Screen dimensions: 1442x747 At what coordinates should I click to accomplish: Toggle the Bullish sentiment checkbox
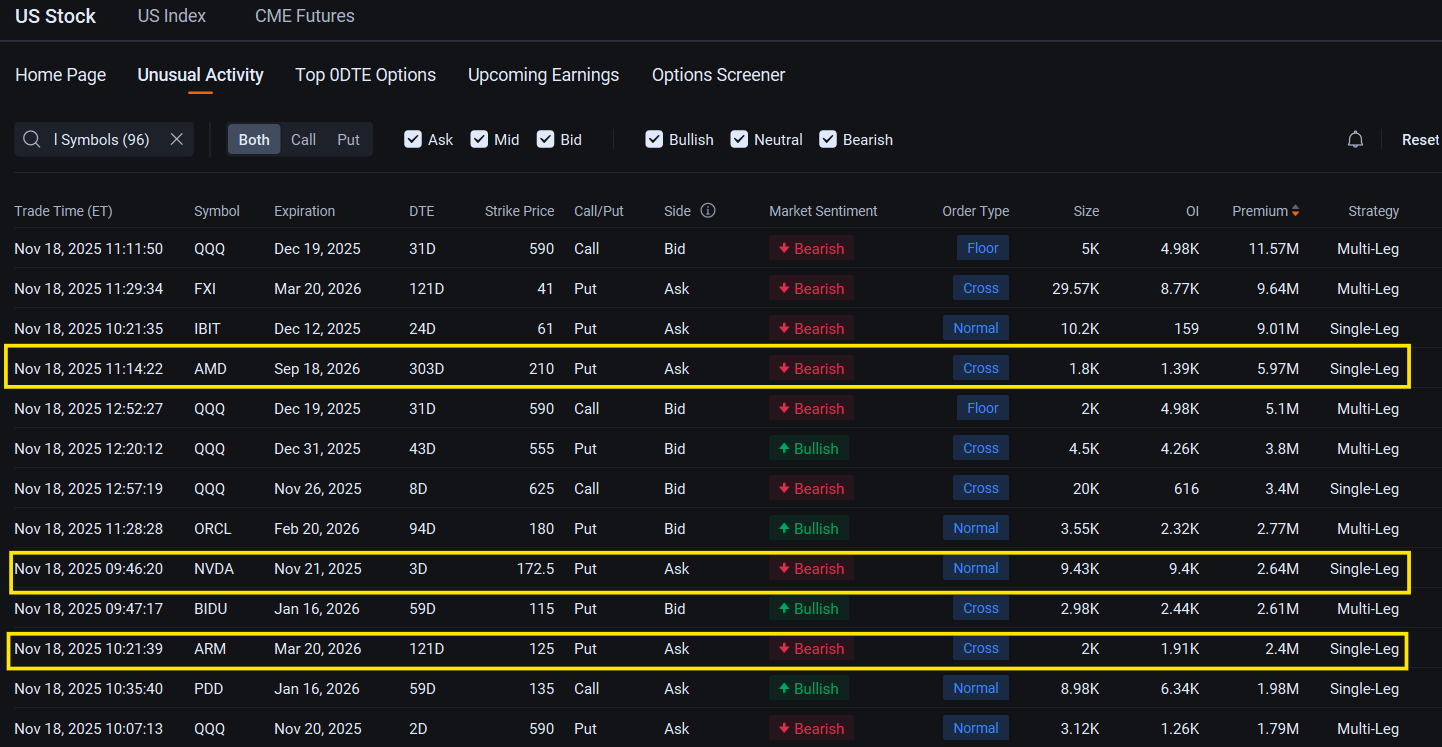(654, 139)
